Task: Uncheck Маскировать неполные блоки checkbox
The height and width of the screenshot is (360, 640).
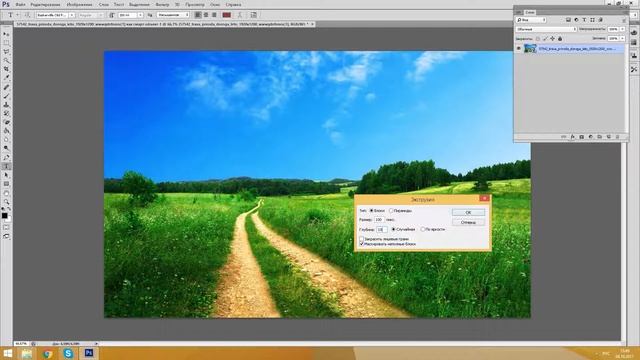Action: [361, 244]
